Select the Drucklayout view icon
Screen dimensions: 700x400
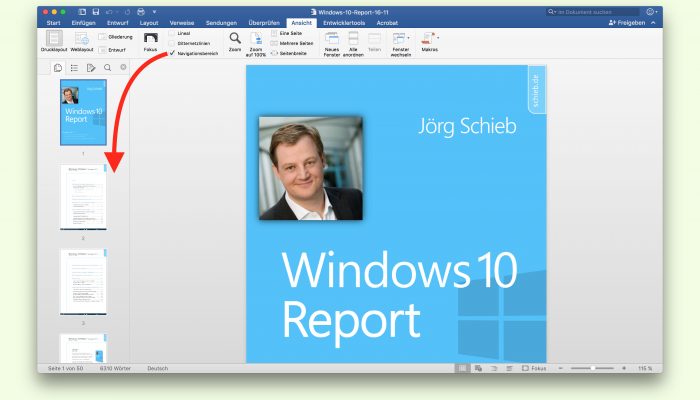click(54, 39)
